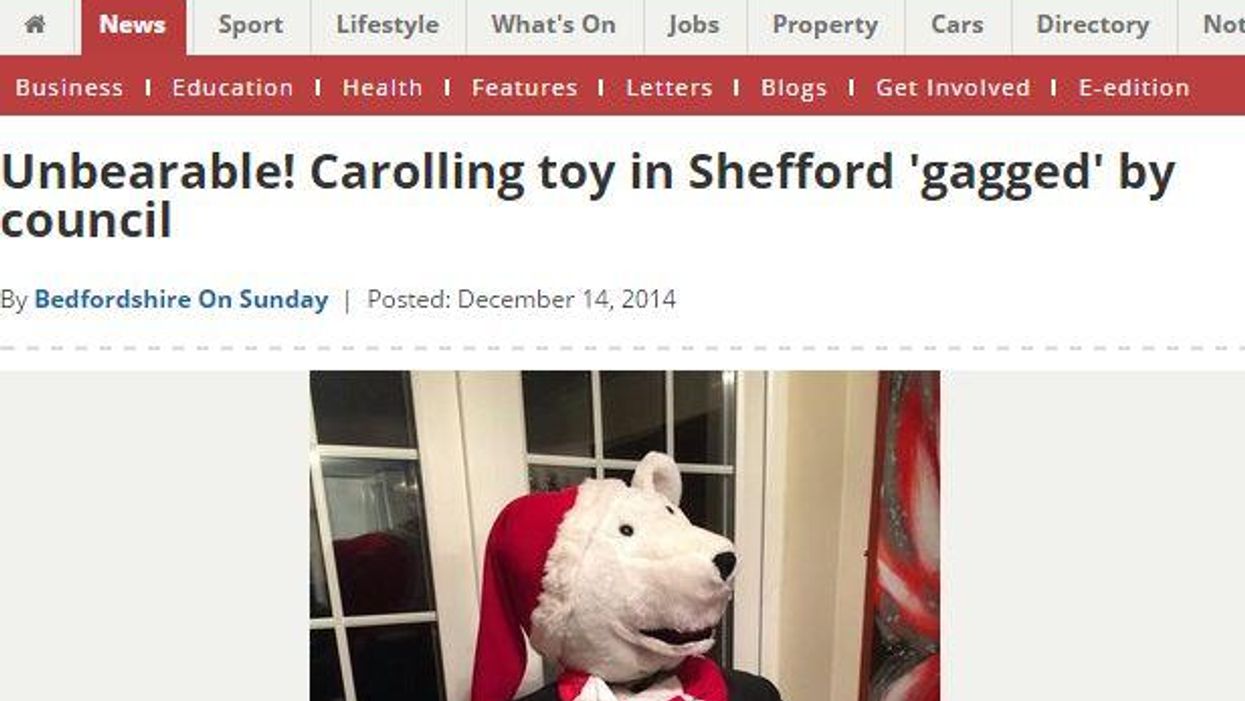Open the Health subsection
Screen dimensions: 1245x701
coord(382,88)
